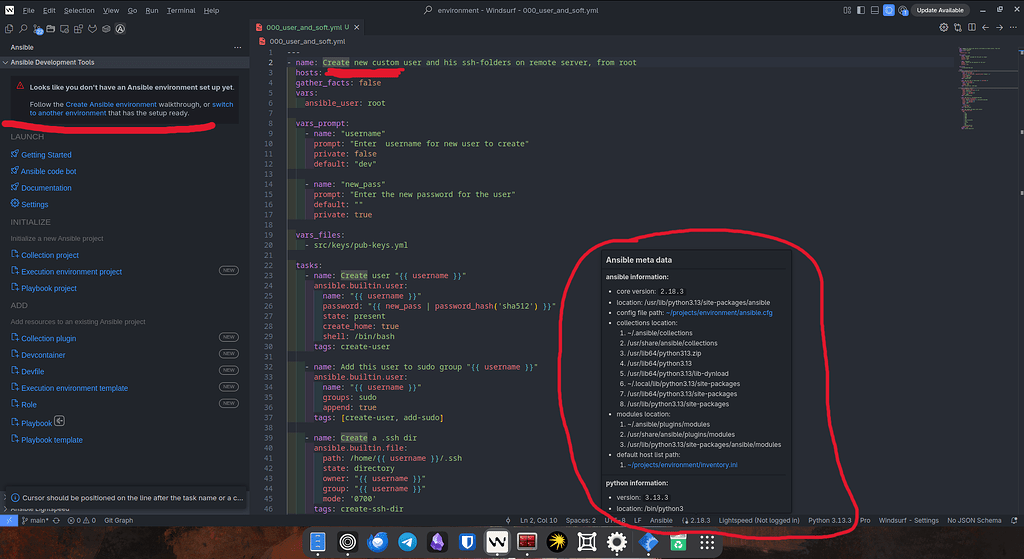This screenshot has width=1024, height=559.
Task: Open the Terminal menu
Action: [181, 10]
